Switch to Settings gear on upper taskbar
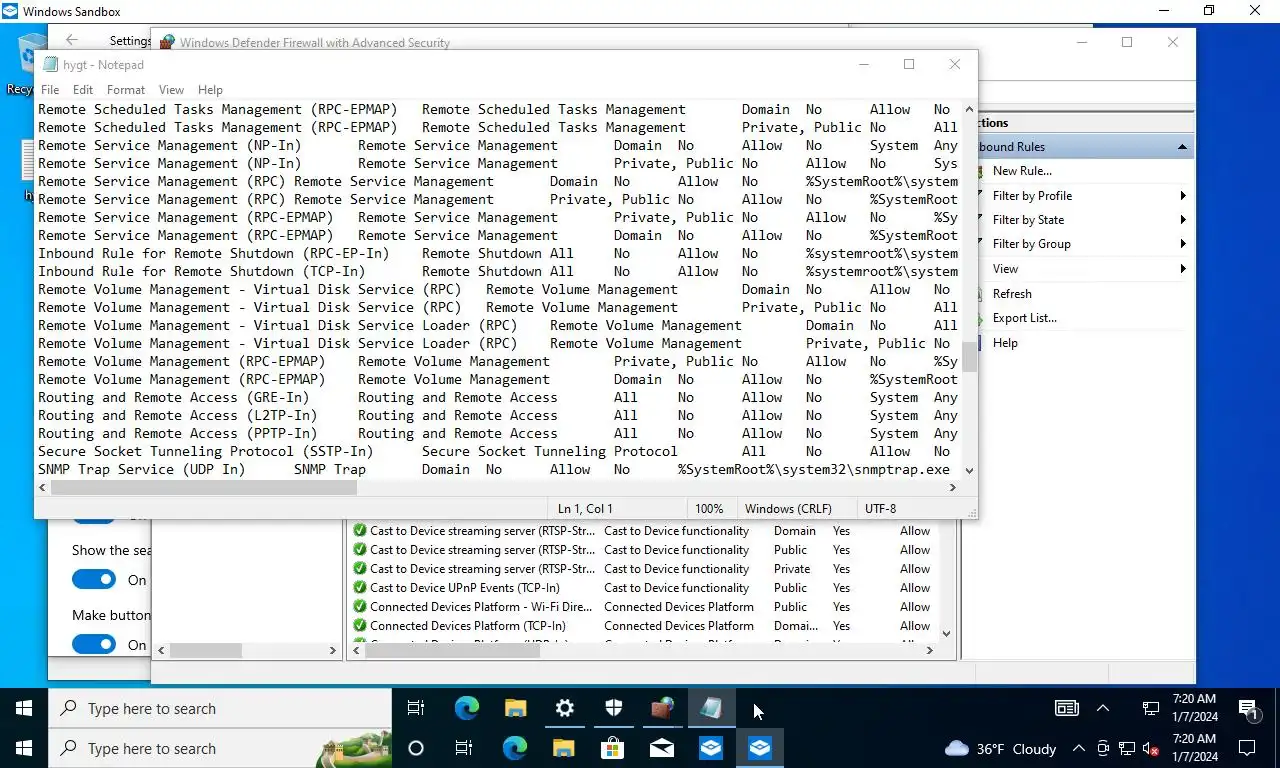This screenshot has width=1280, height=768. [x=564, y=708]
